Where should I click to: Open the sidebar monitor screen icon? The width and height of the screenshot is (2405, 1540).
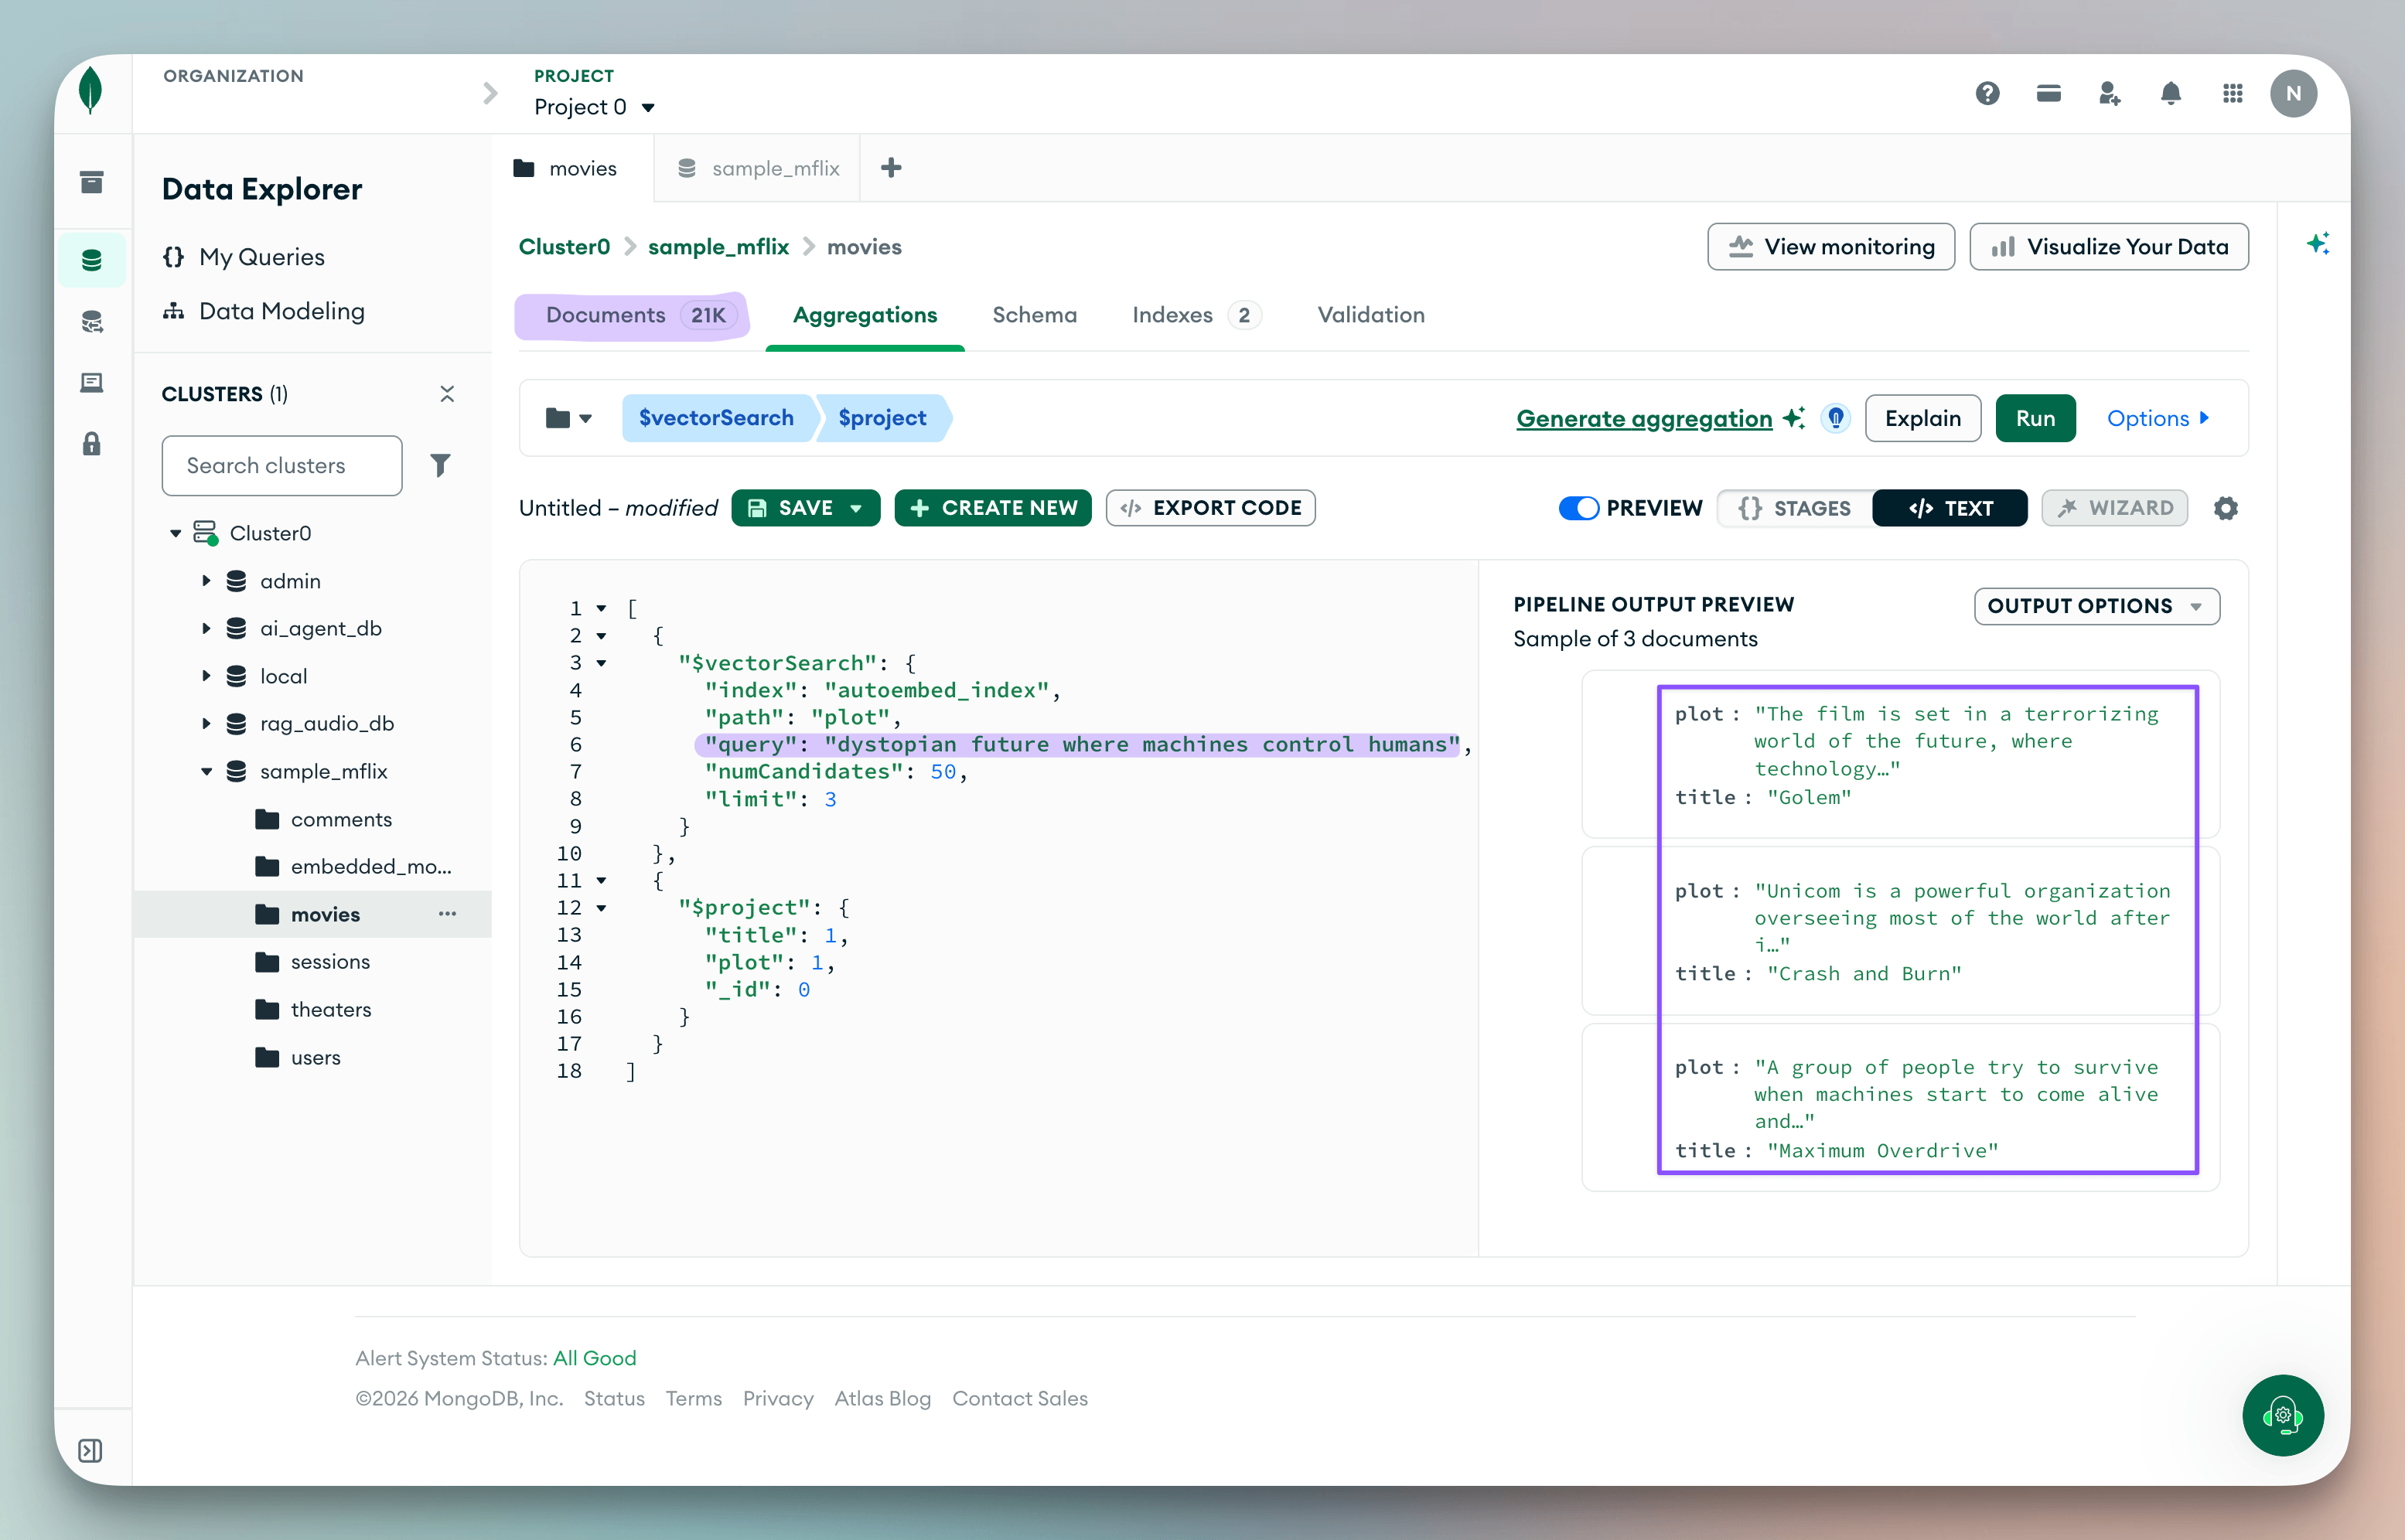point(91,383)
